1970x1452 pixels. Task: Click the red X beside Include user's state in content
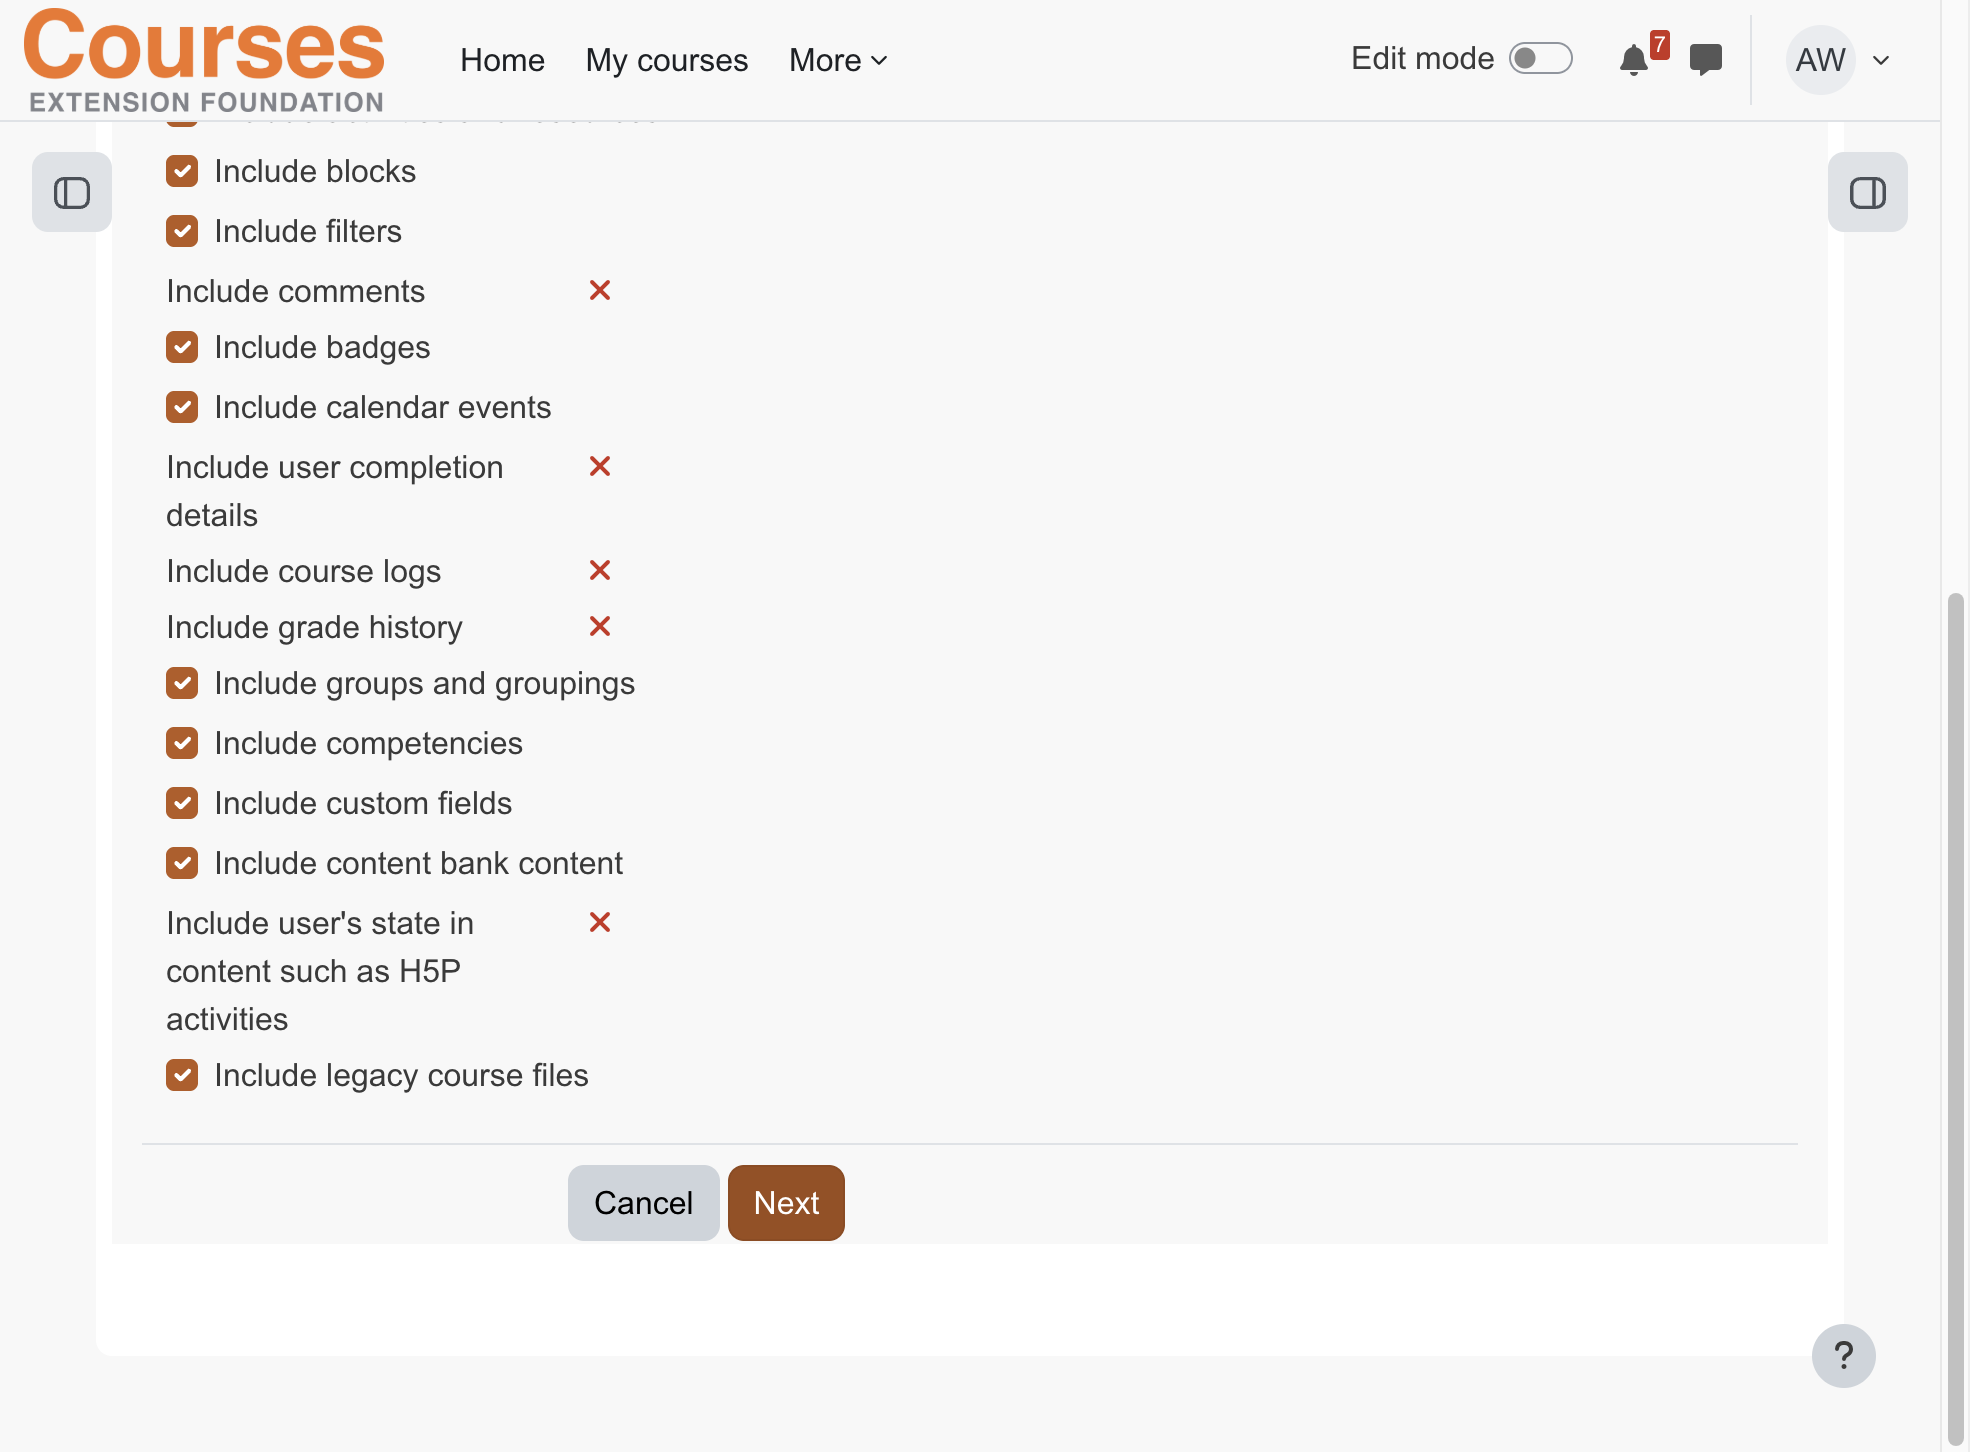point(600,922)
